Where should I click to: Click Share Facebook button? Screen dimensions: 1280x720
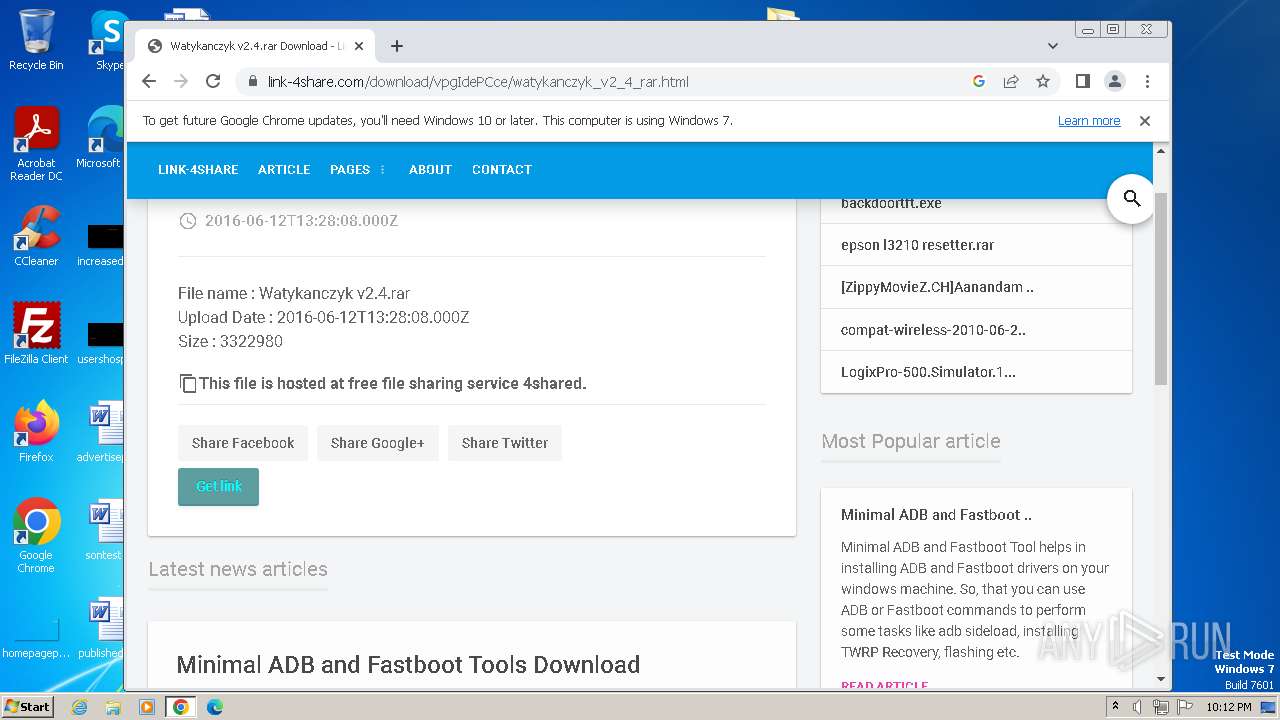(x=243, y=443)
